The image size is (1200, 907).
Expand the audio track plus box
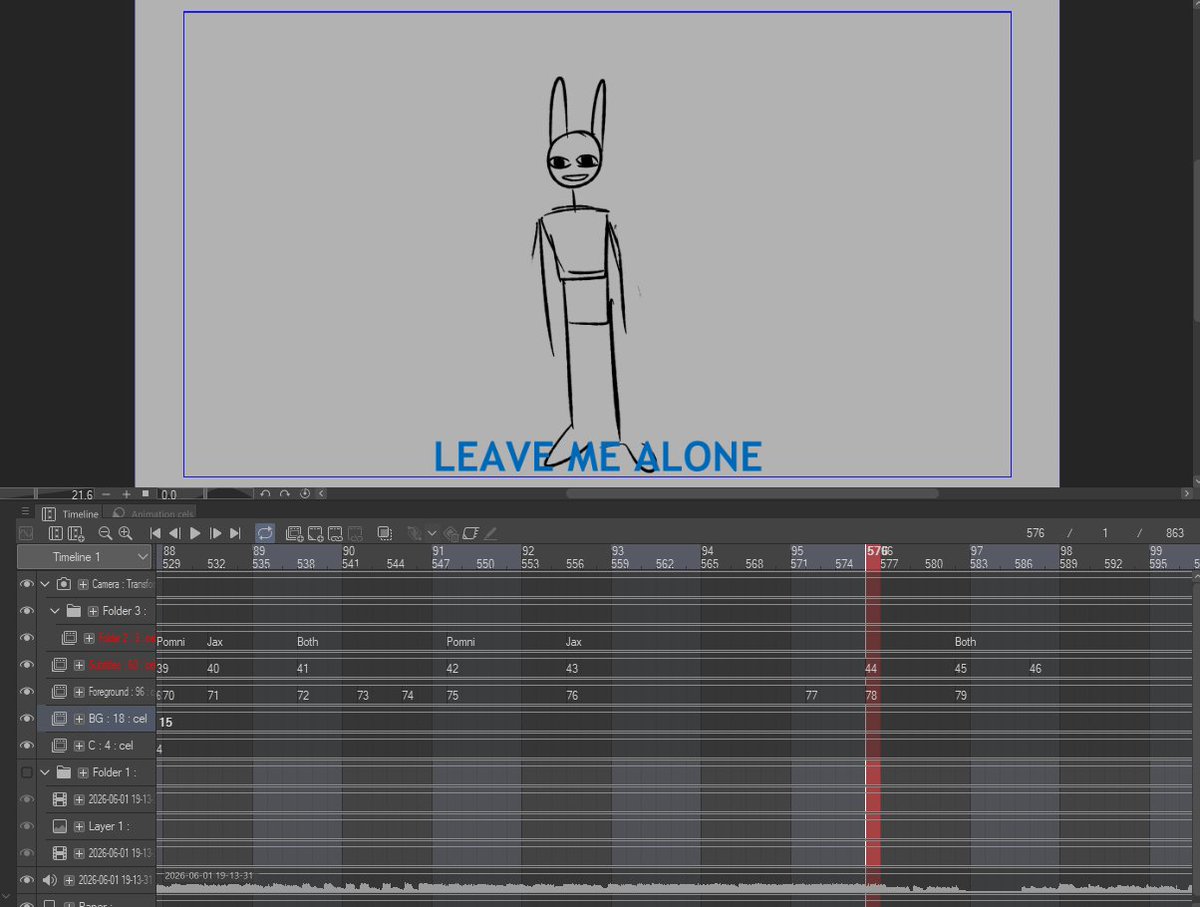click(70, 881)
